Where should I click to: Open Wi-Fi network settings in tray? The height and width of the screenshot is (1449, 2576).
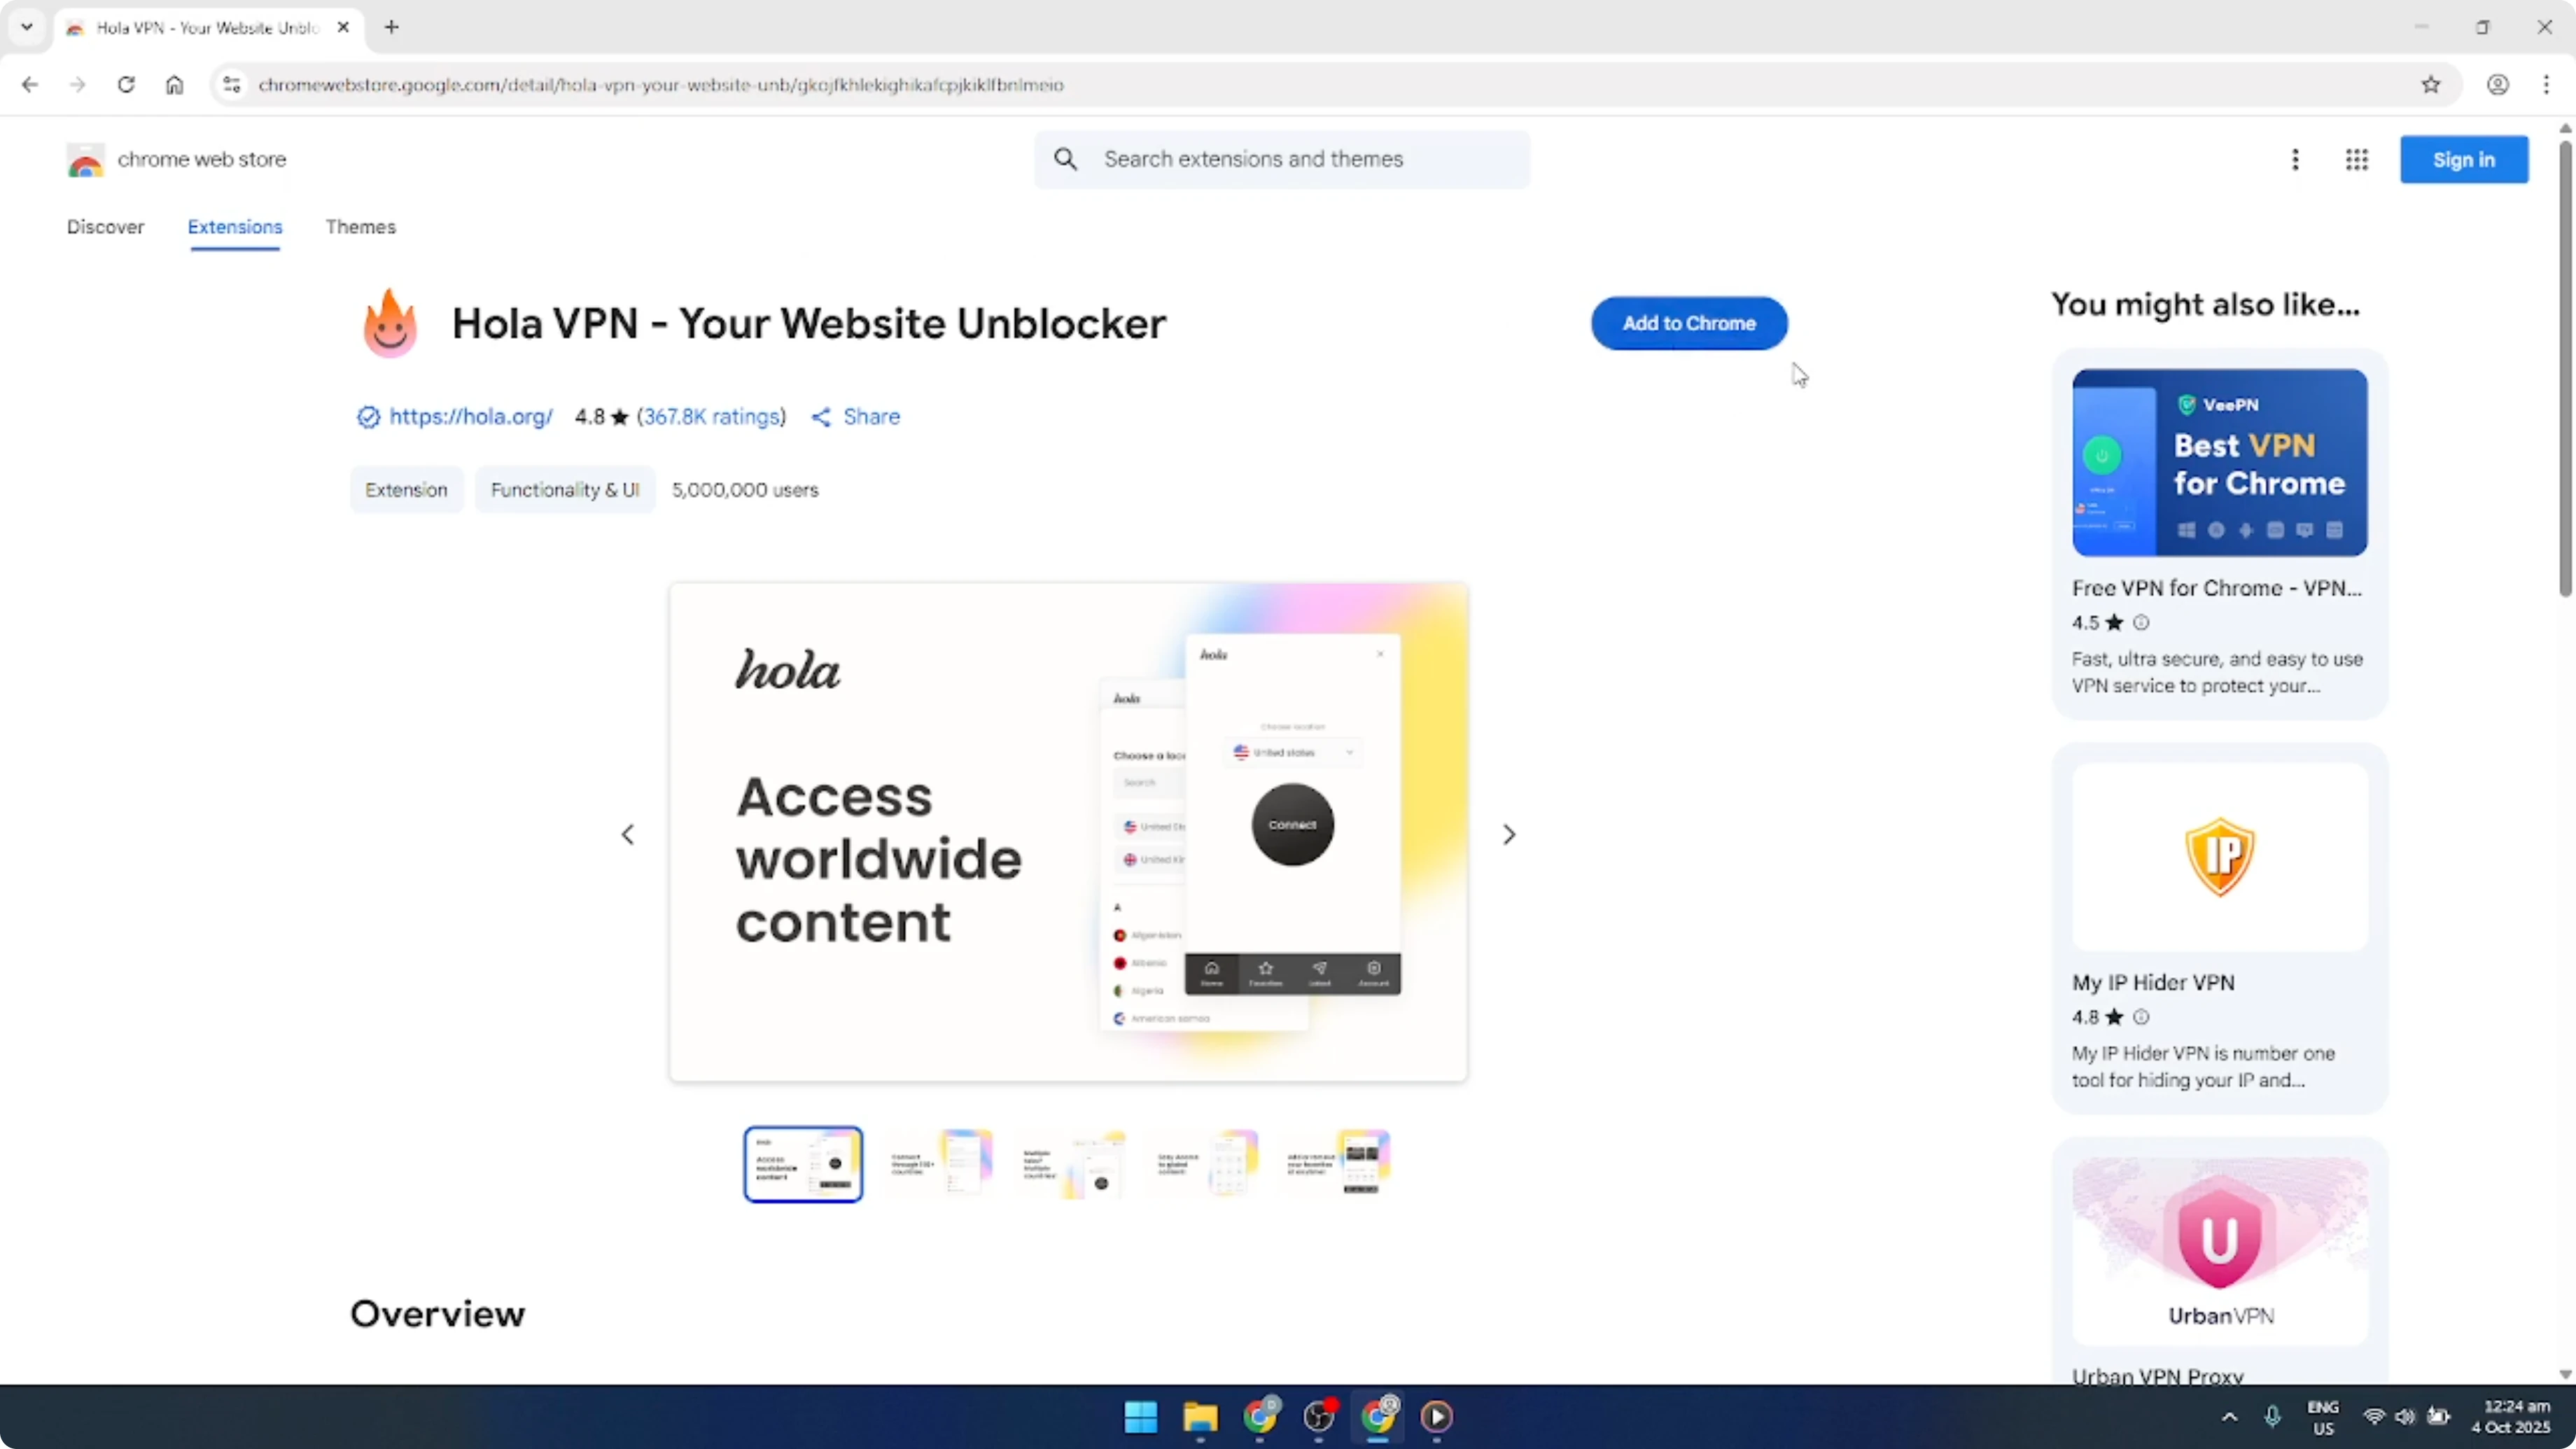click(2373, 1416)
